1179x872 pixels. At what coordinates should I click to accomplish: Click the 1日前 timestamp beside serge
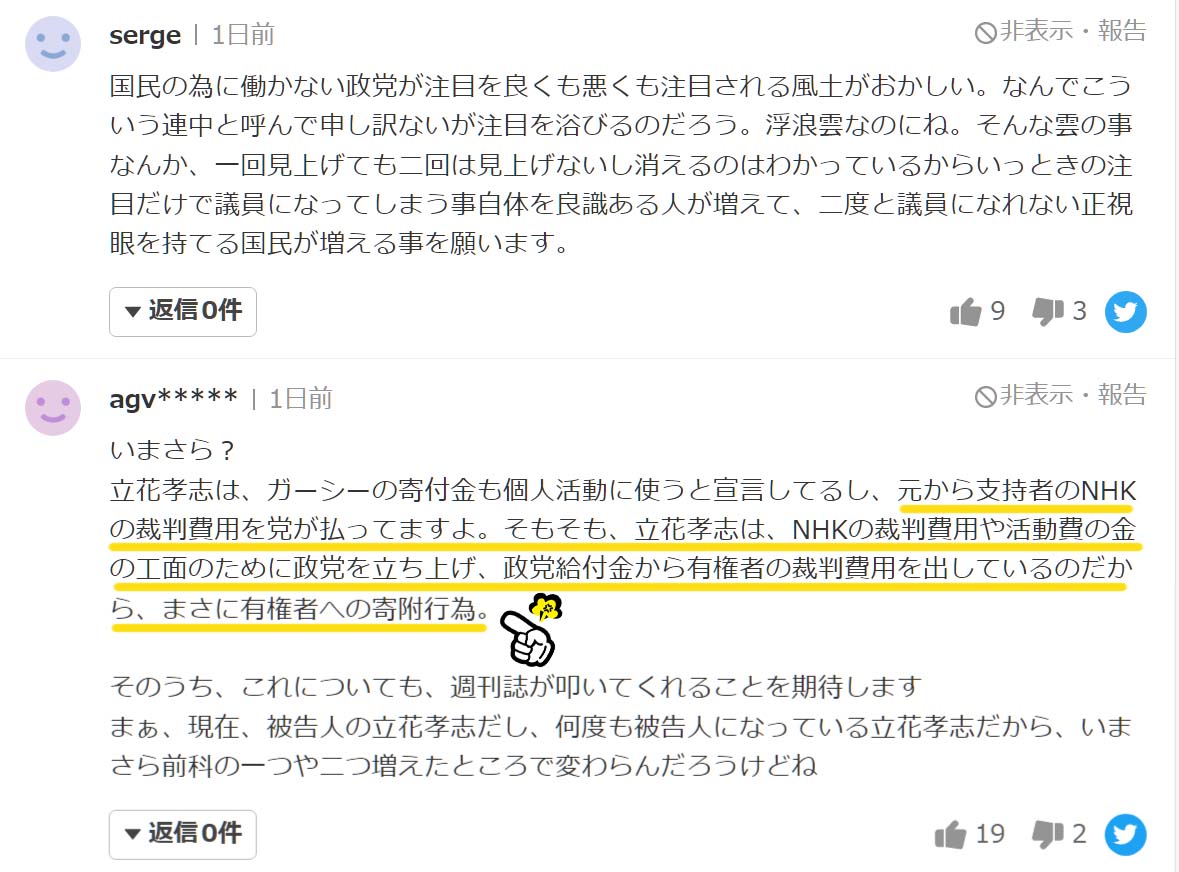tap(243, 35)
